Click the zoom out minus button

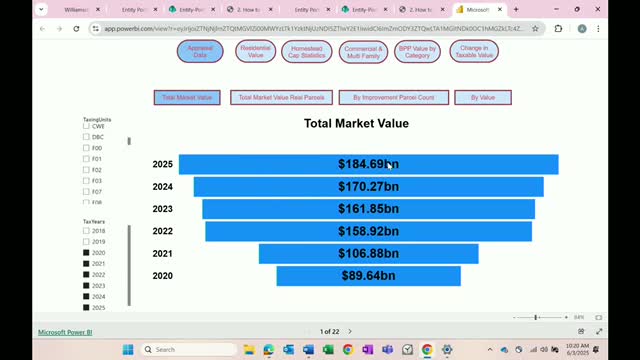pyautogui.click(x=514, y=317)
